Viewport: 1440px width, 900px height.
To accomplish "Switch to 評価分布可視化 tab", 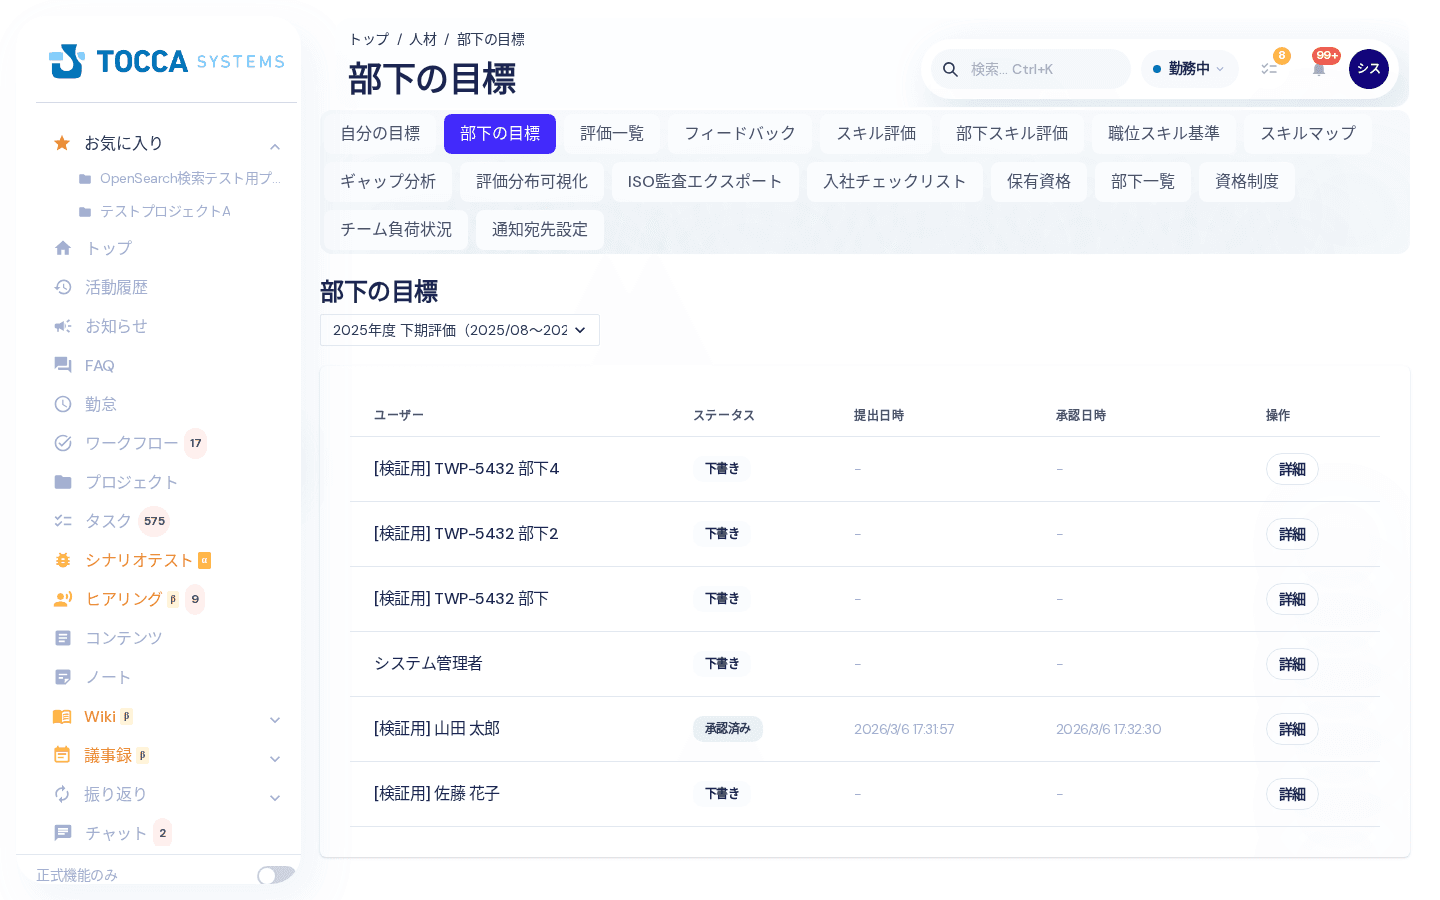I will coord(532,182).
